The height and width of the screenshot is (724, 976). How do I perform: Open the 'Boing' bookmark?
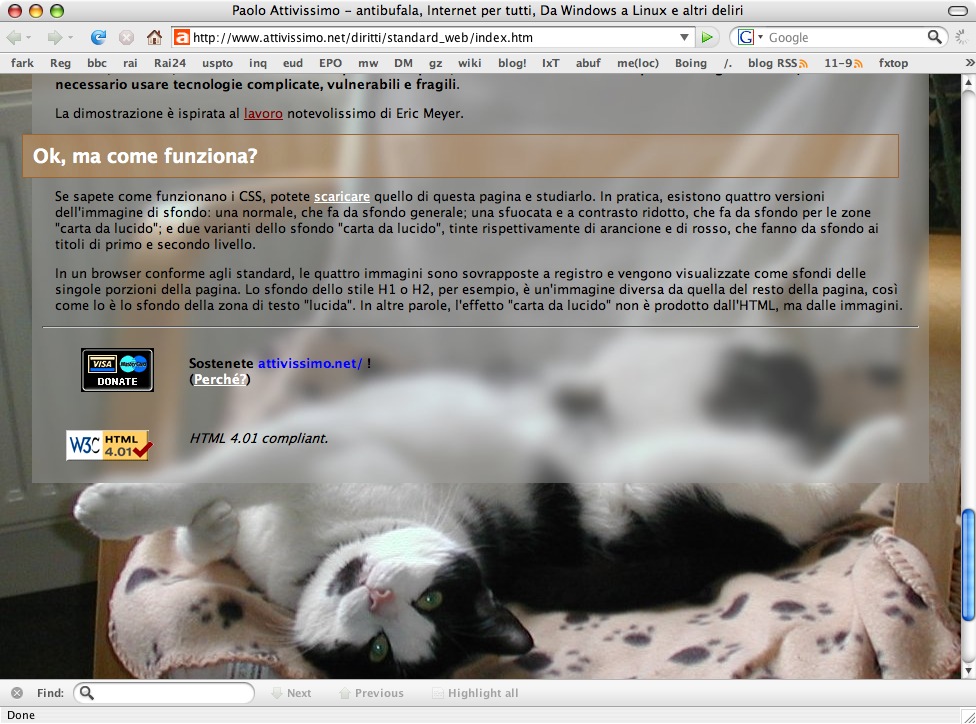pyautogui.click(x=690, y=63)
